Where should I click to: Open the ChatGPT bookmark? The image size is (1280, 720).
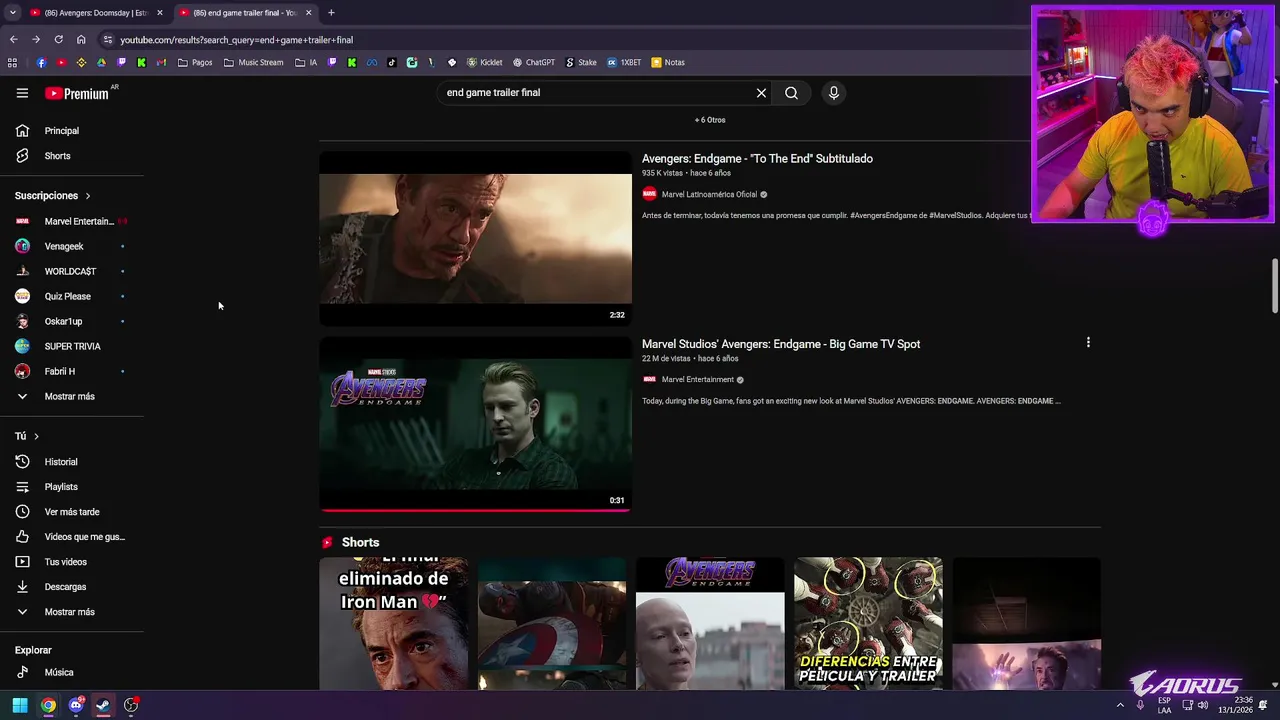tap(534, 62)
